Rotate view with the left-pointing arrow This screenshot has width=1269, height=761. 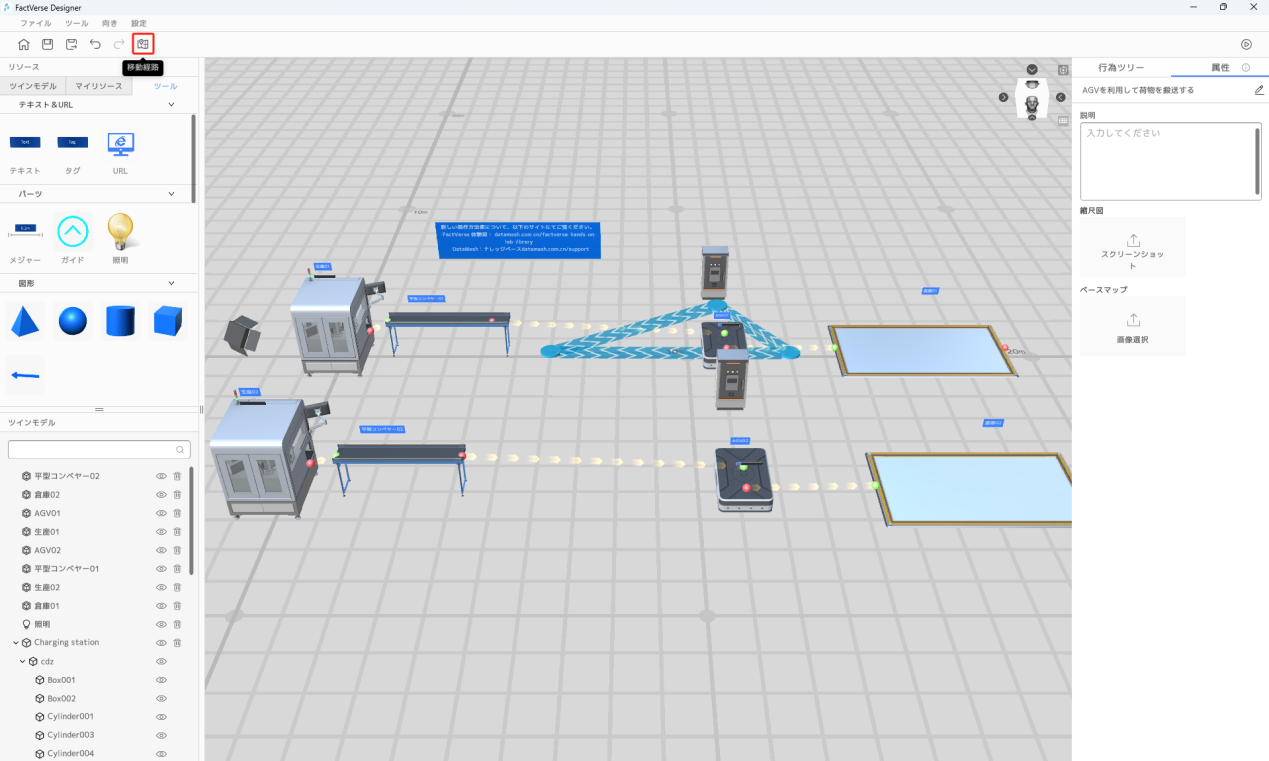point(1061,97)
